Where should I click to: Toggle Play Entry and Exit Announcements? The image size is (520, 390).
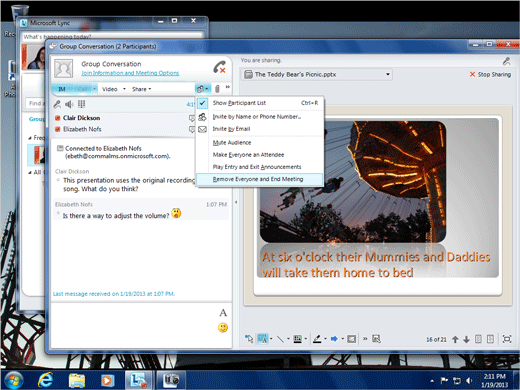(257, 167)
